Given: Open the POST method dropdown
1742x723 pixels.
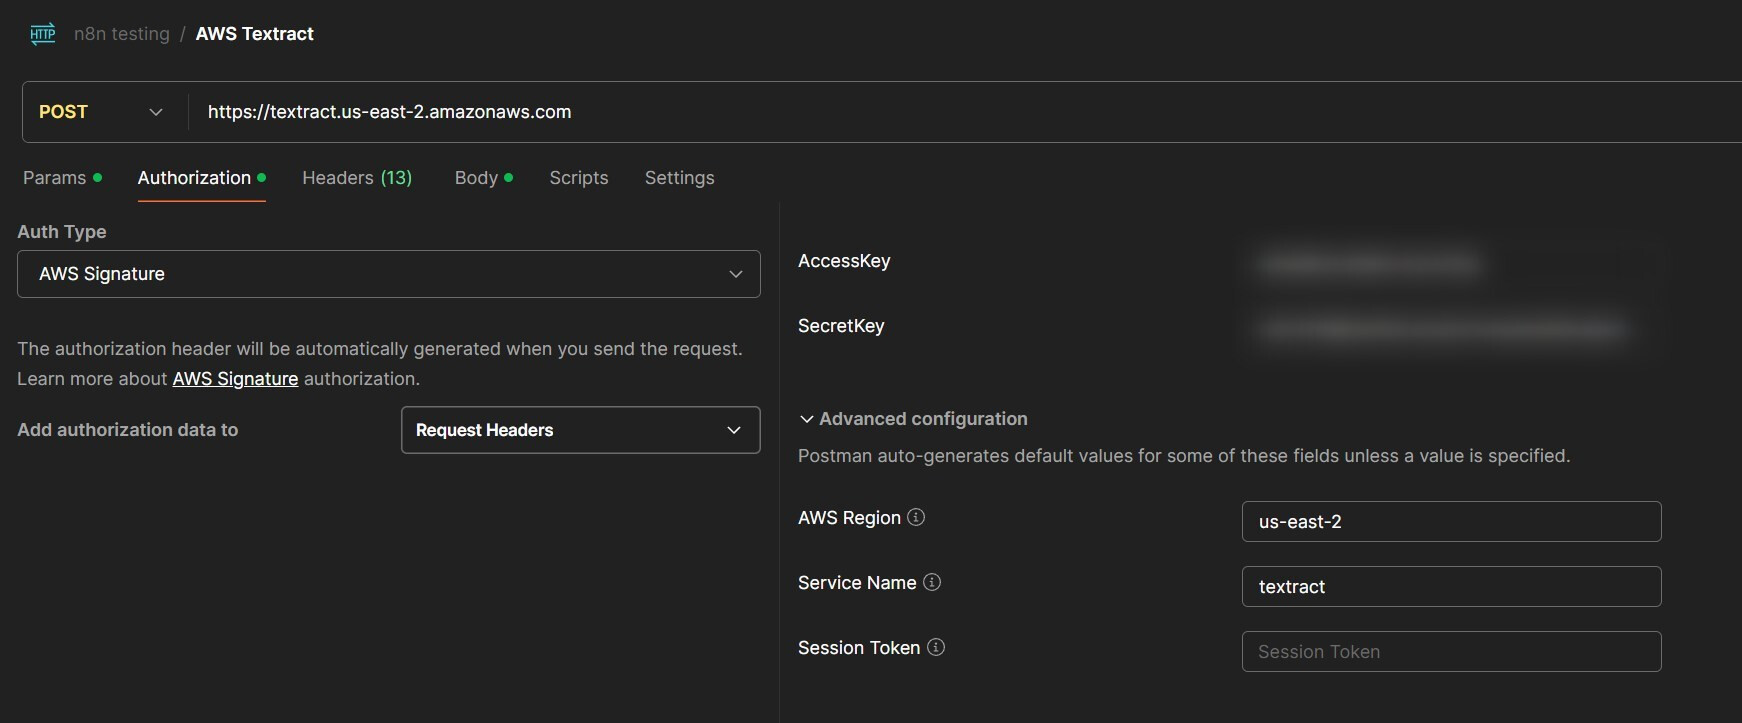Looking at the screenshot, I should tap(100, 112).
